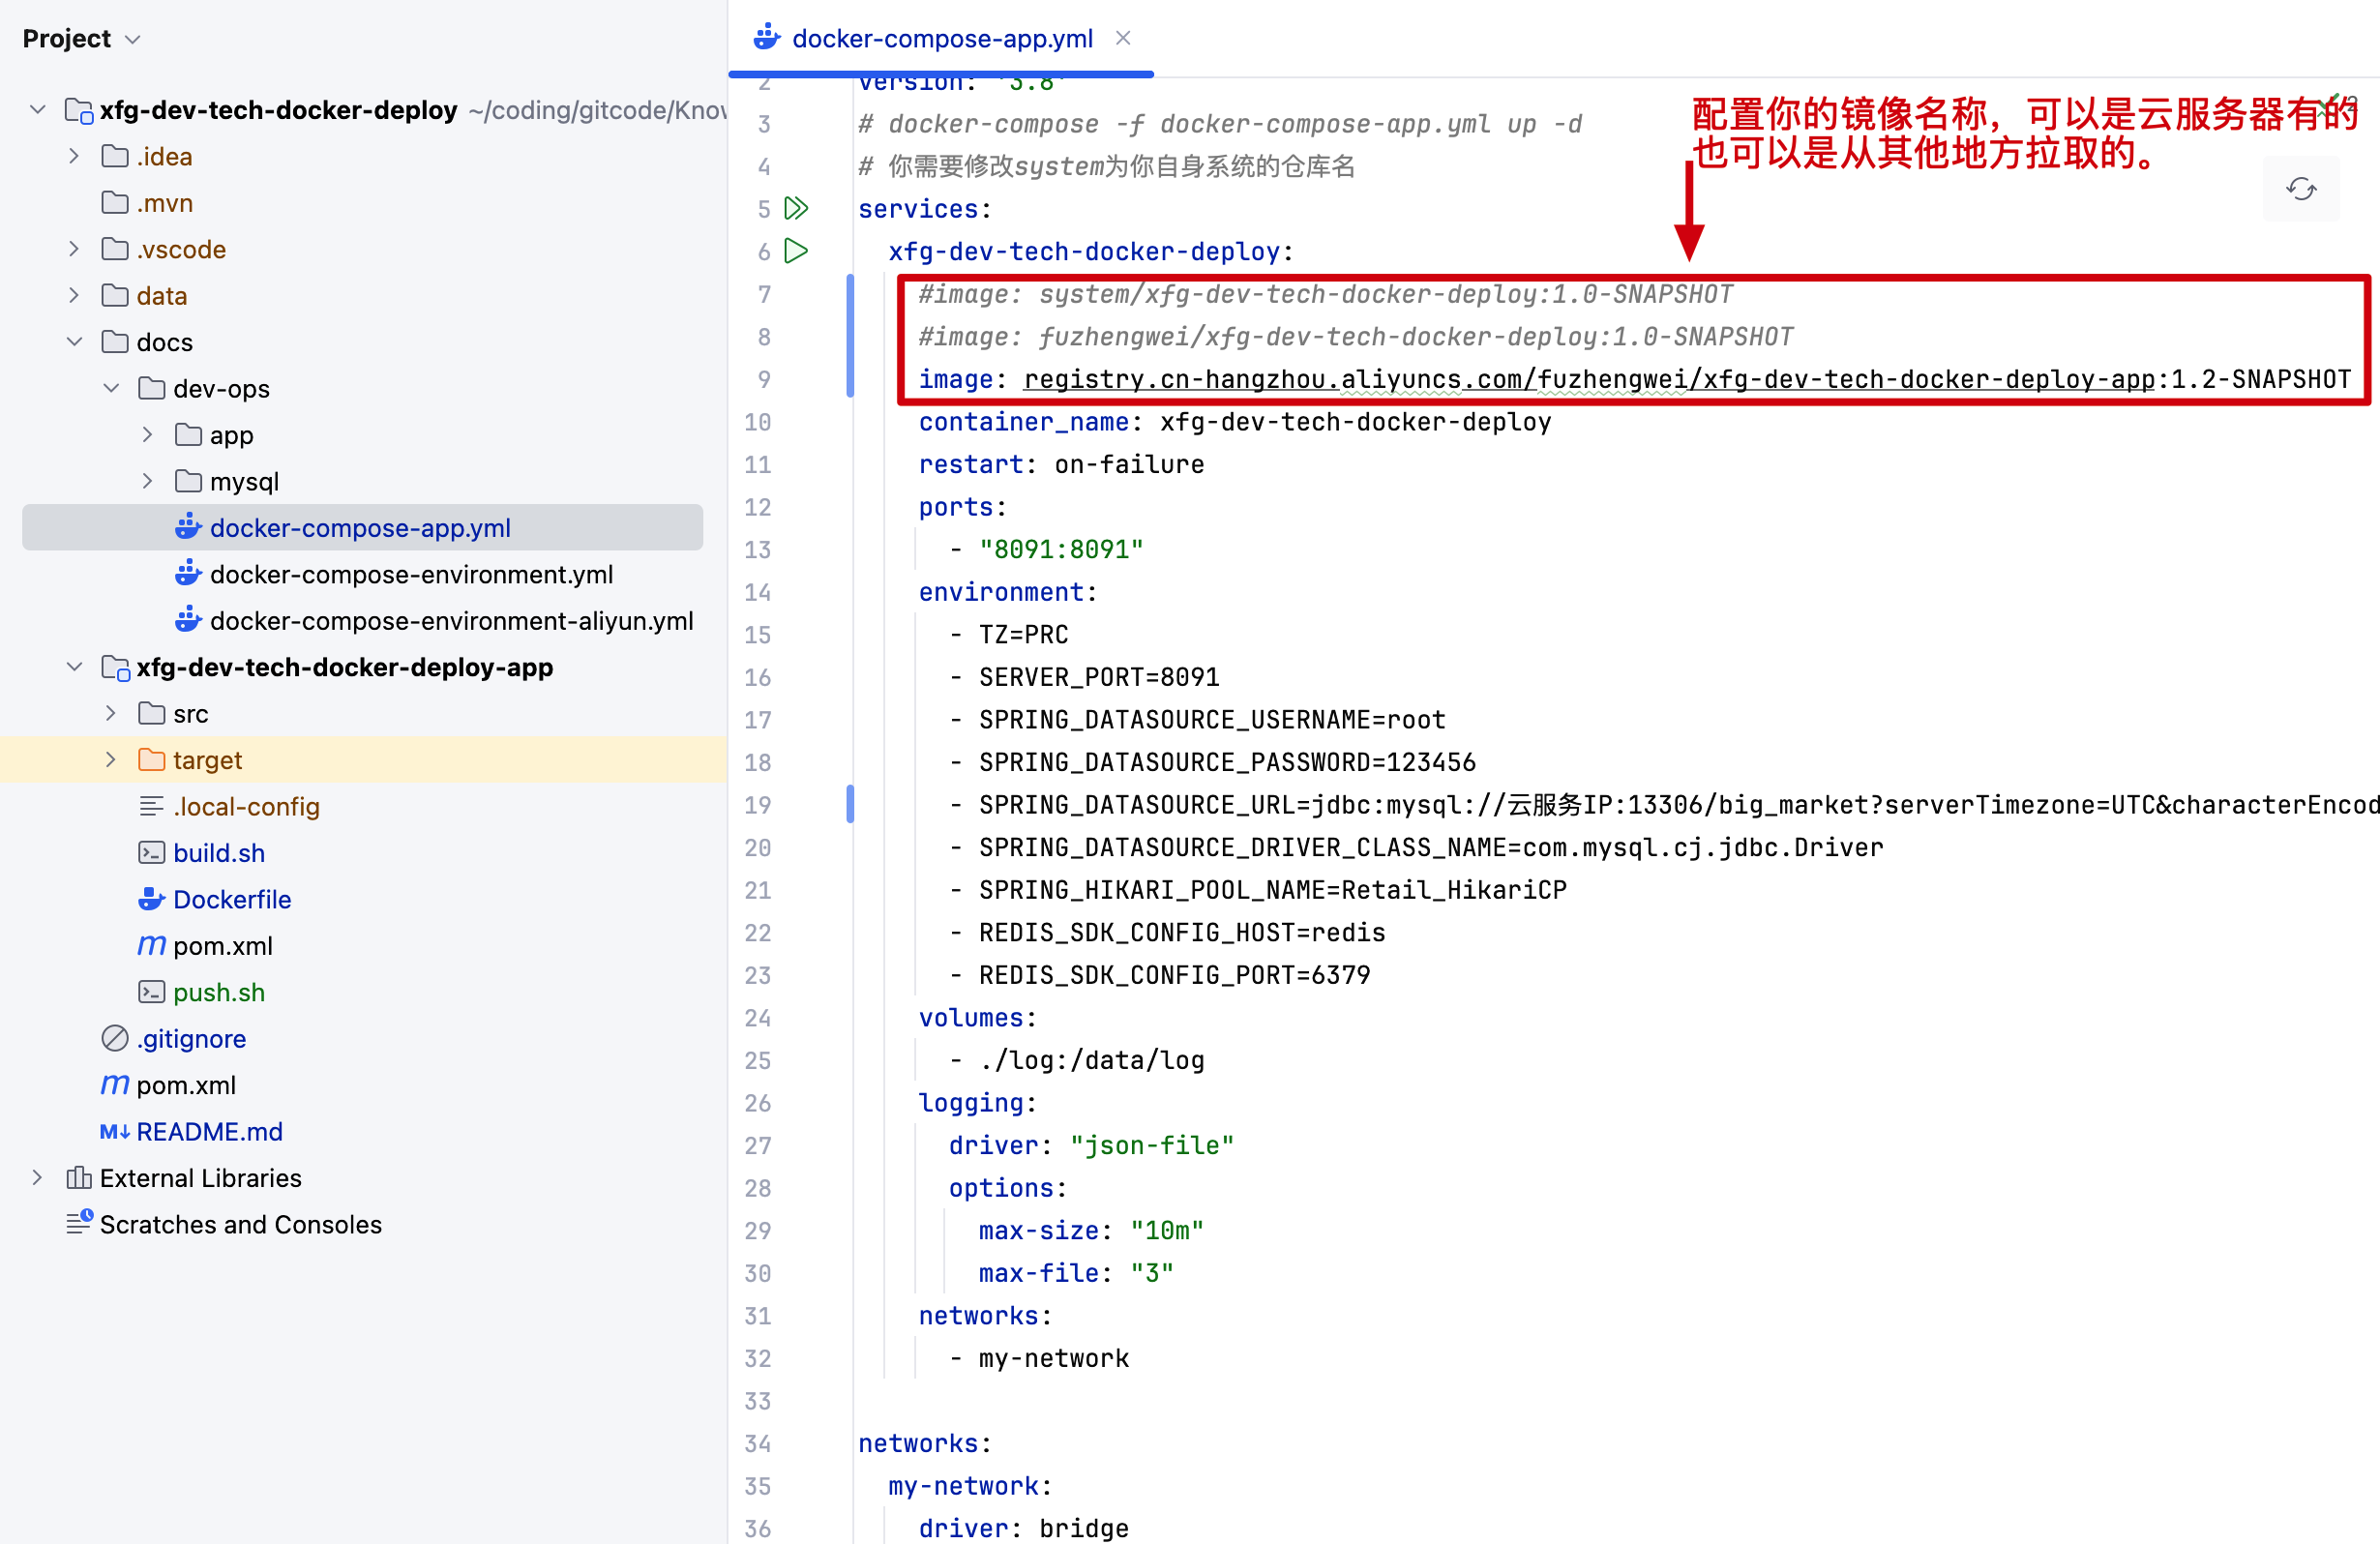This screenshot has height=1544, width=2380.
Task: Collapse the docs folder
Action: pos(75,342)
